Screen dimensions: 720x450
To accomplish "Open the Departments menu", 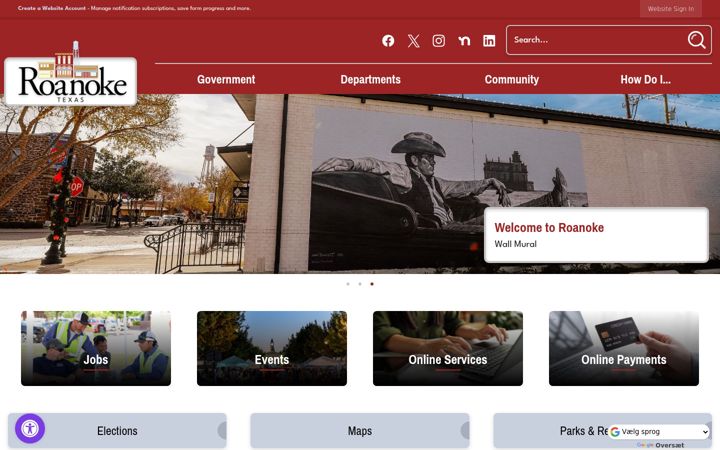I will click(x=371, y=79).
